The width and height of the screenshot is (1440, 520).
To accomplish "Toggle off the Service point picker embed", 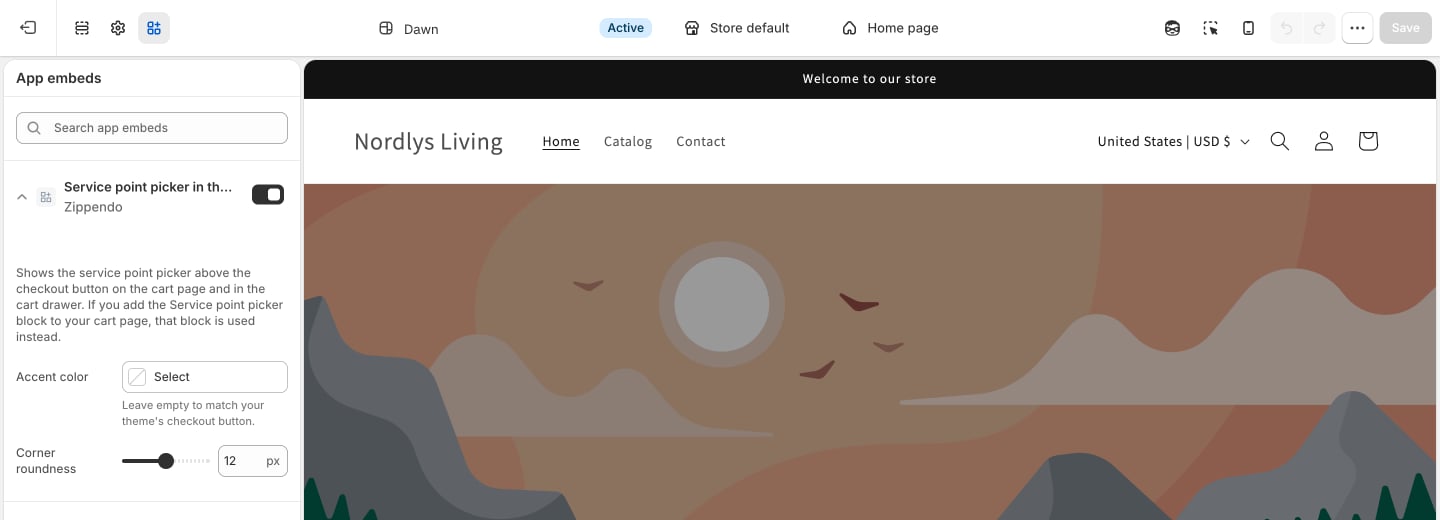I will tap(268, 194).
